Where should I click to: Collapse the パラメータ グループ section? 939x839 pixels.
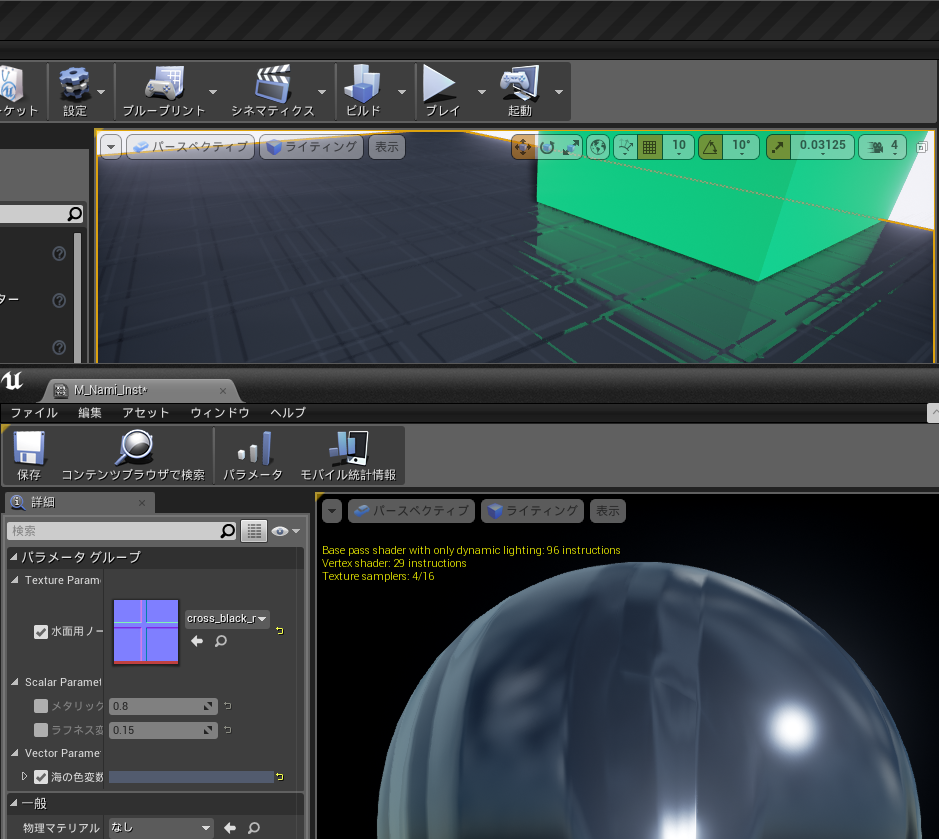pos(14,557)
